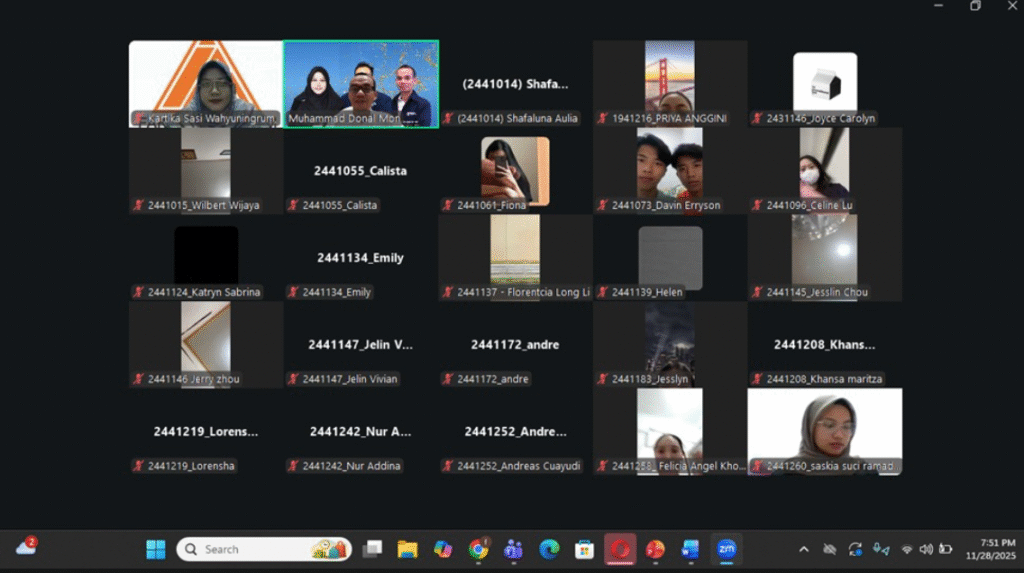Open the Windows Start menu
The width and height of the screenshot is (1024, 573).
[x=155, y=549]
